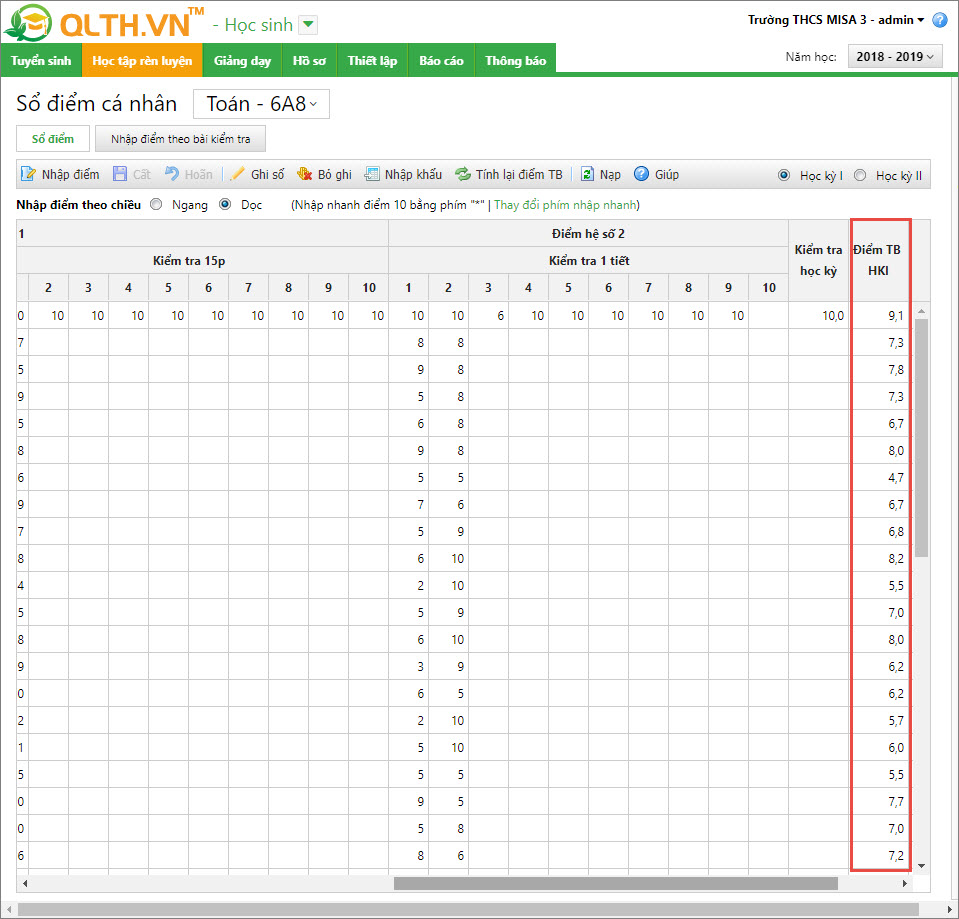Click the Cất save disk icon

[x=120, y=174]
